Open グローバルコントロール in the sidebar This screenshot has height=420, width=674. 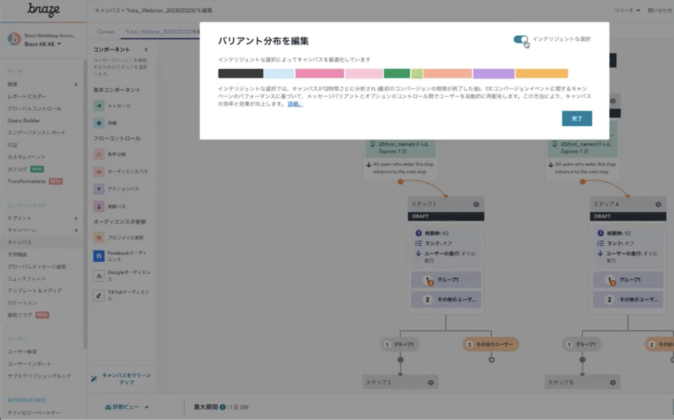pos(34,109)
